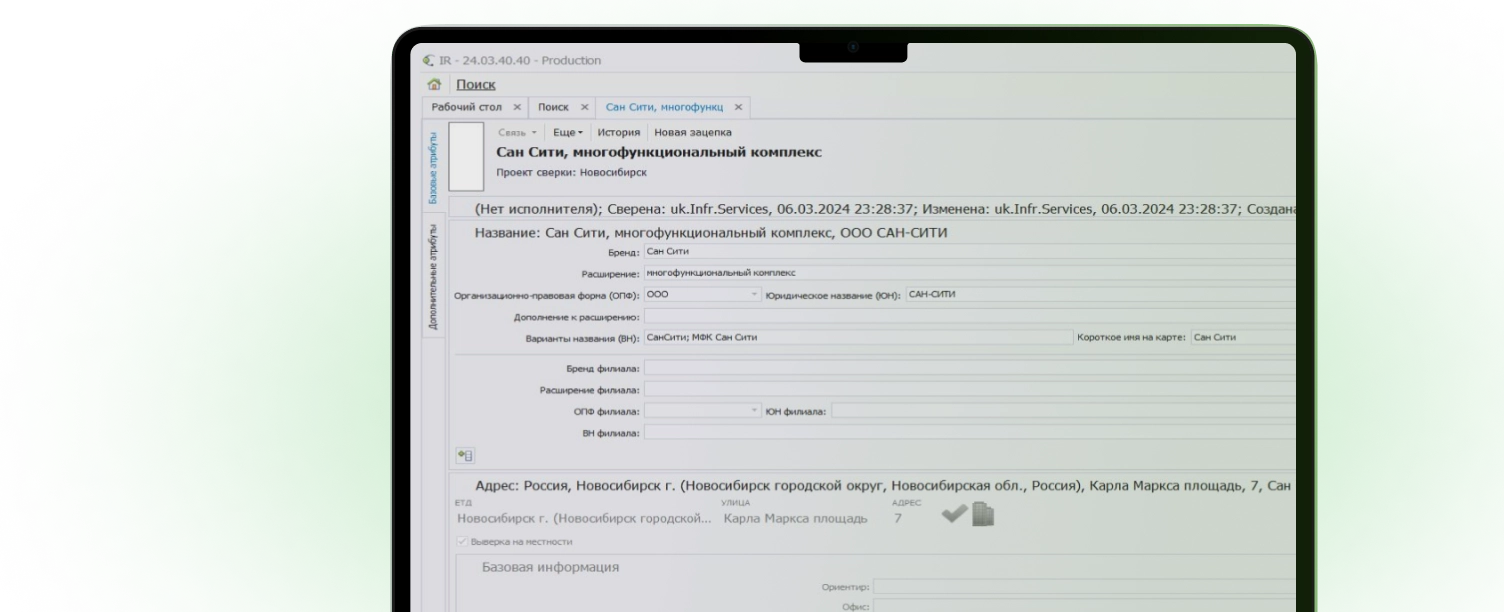Click the status line starting (Нет исполнителя)
This screenshot has width=1504, height=612.
[x=885, y=210]
